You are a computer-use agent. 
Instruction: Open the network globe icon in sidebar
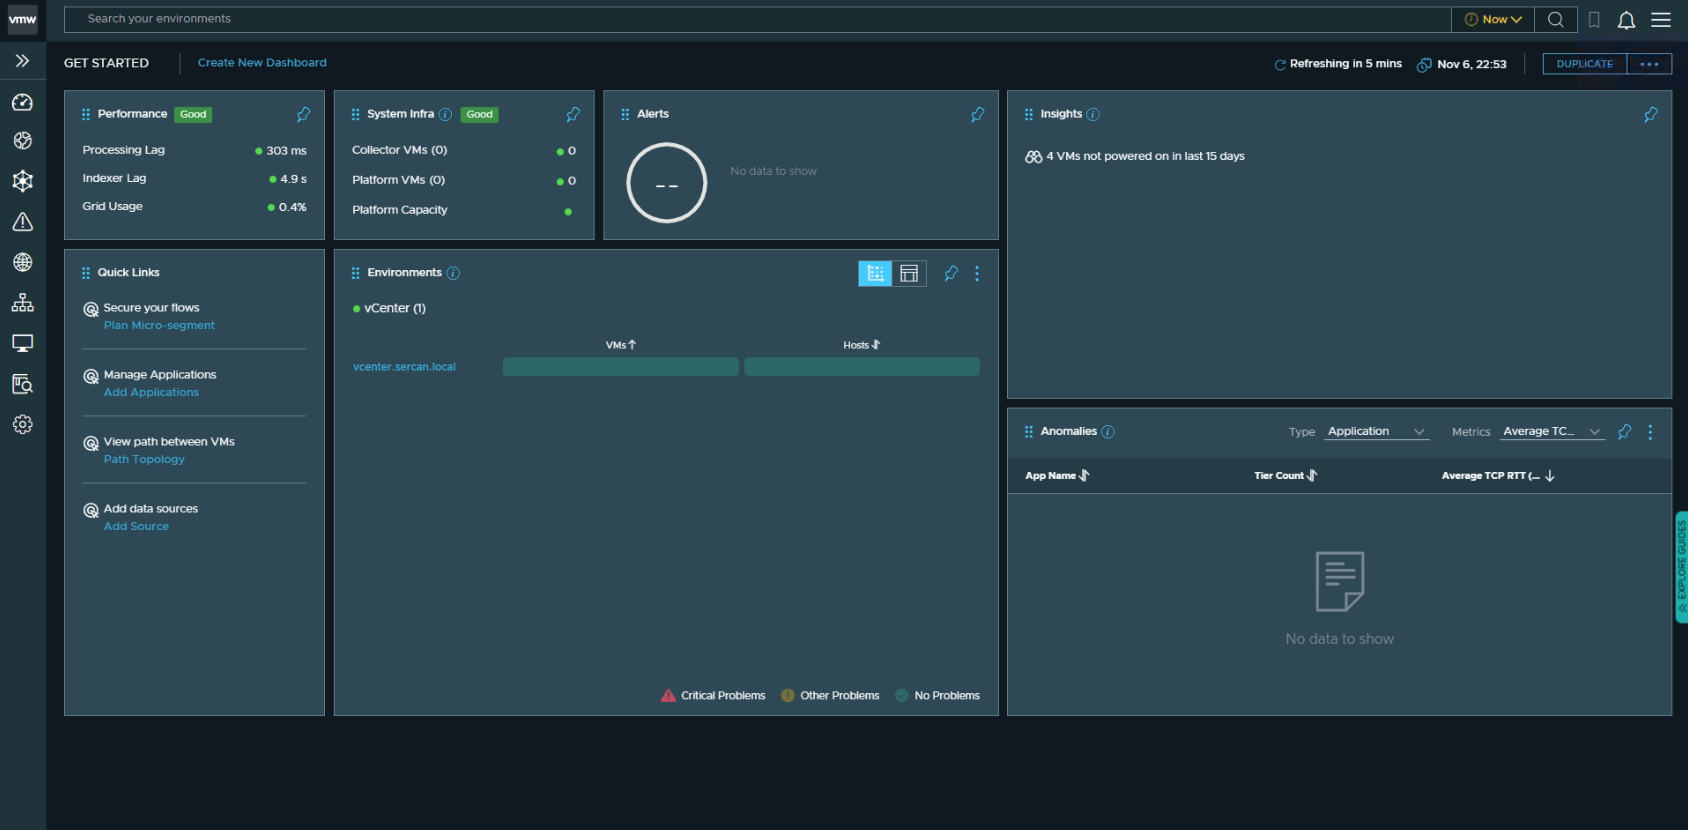(22, 262)
